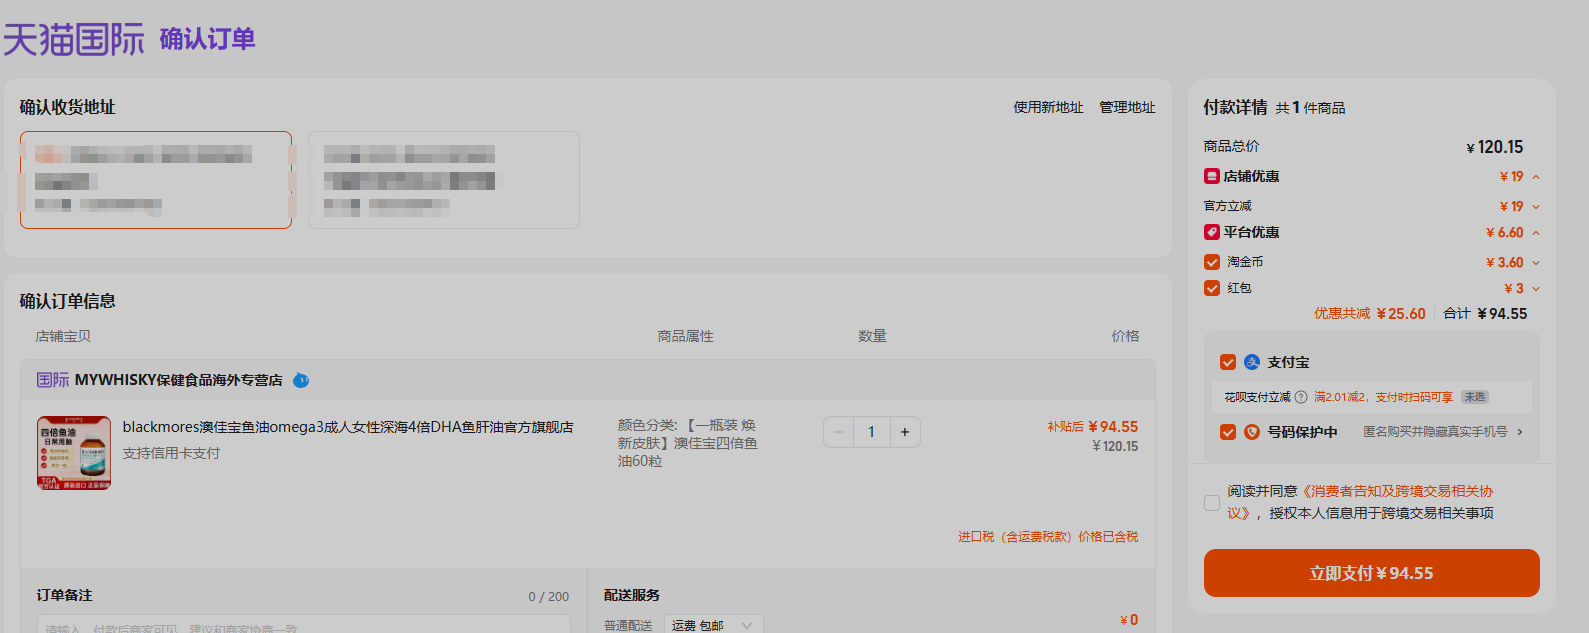Screen dimensions: 1589x633
Task: Click the Alipay logo icon
Action: [x=1252, y=362]
